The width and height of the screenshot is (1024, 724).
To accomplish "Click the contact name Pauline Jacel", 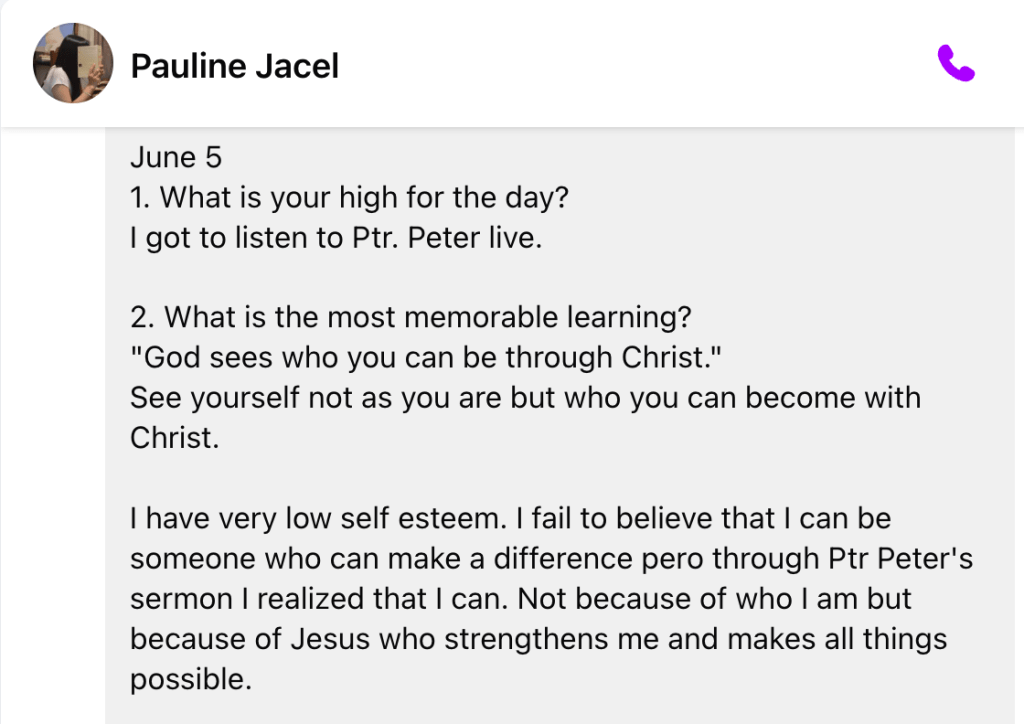I will (235, 66).
